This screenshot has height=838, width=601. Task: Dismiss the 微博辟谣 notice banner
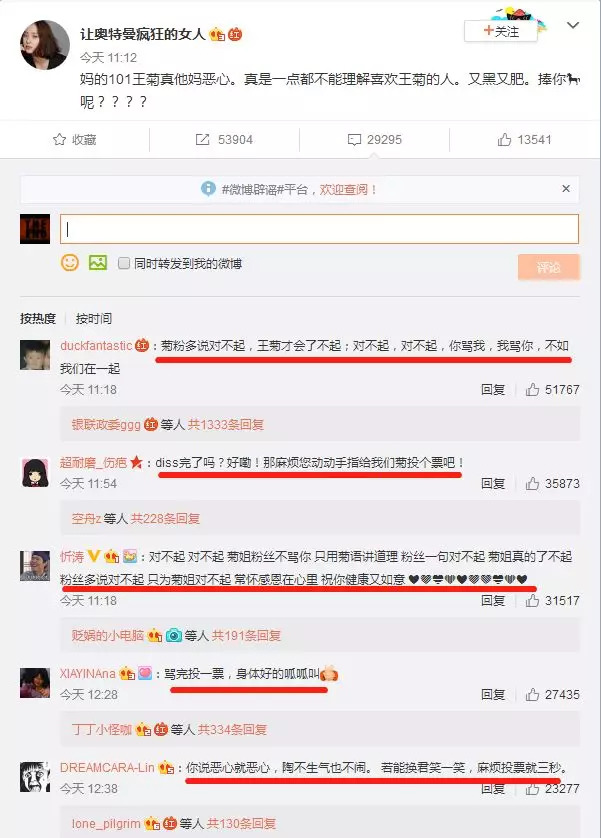[x=566, y=189]
